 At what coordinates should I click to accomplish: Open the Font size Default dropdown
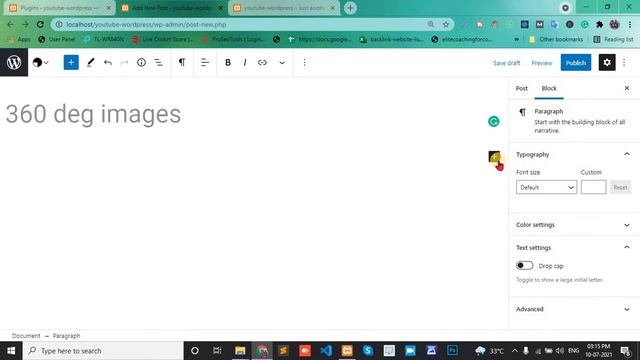(x=546, y=187)
